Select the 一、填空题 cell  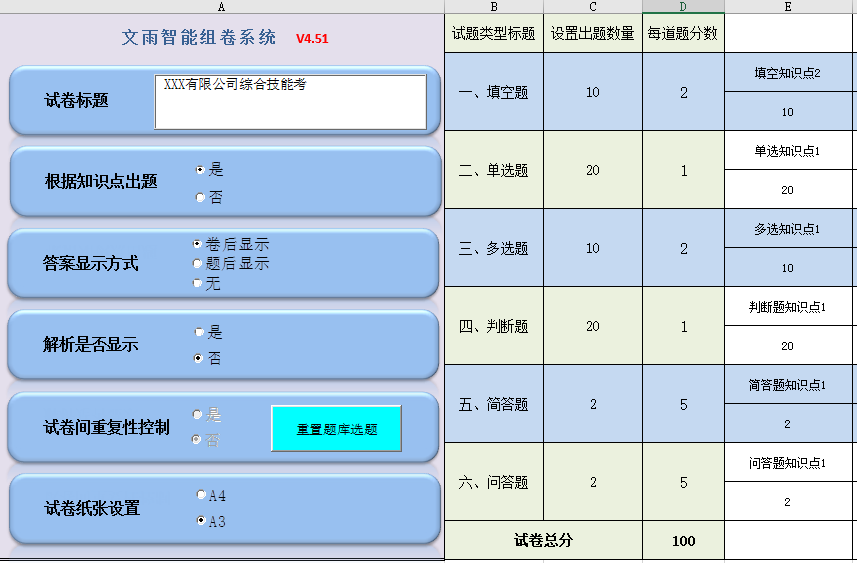click(494, 92)
